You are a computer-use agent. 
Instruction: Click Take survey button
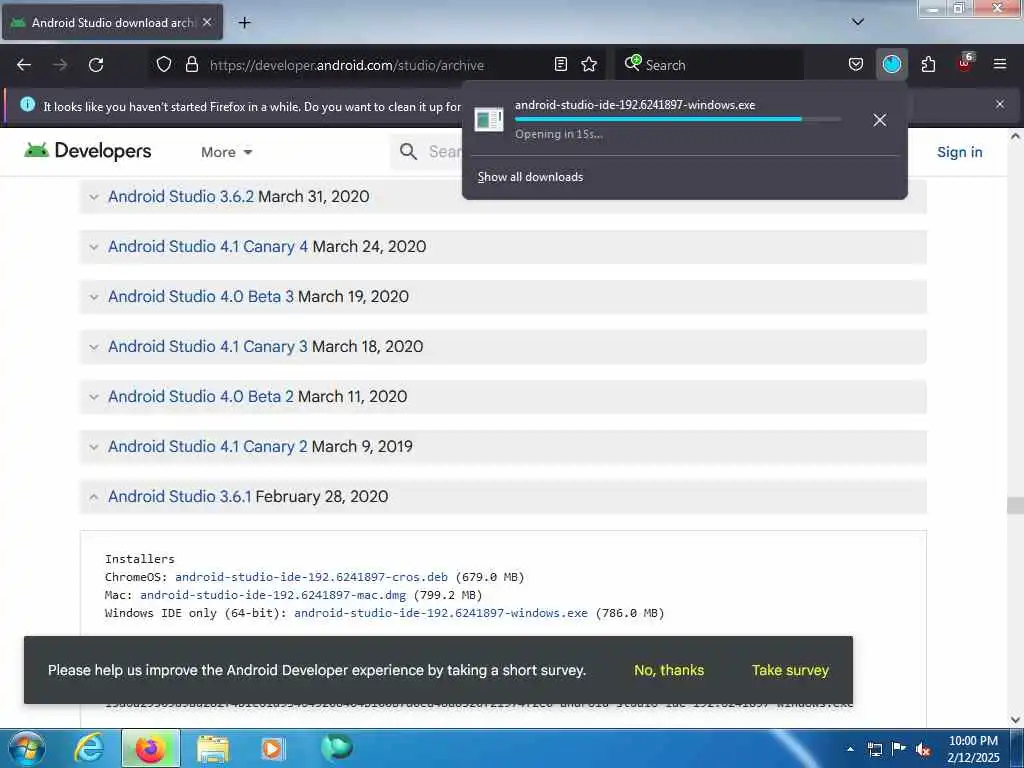tap(790, 670)
